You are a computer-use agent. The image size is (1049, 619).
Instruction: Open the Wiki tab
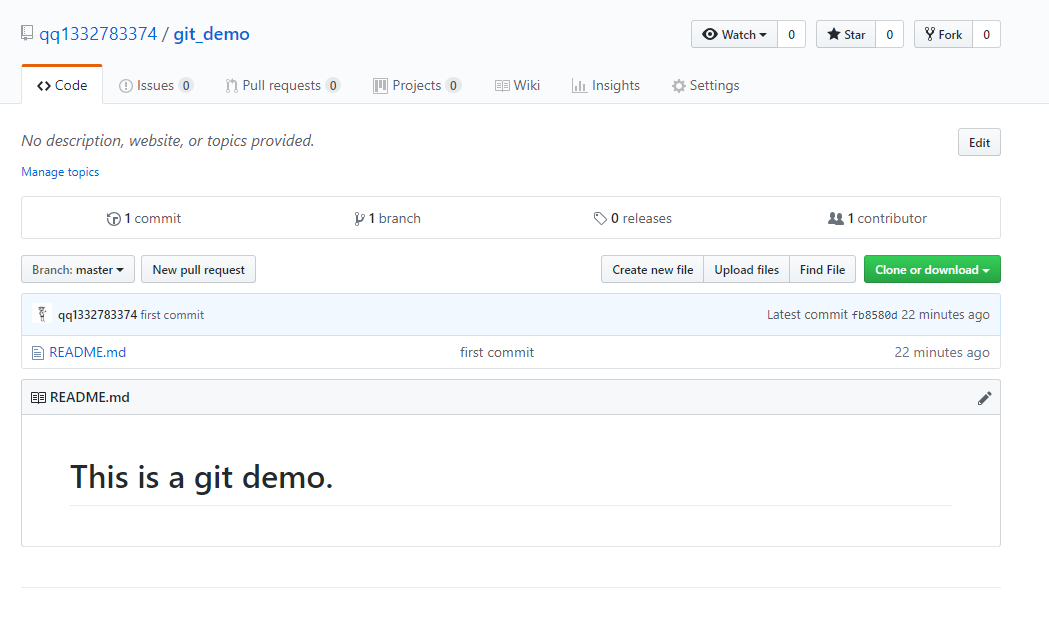(x=517, y=86)
